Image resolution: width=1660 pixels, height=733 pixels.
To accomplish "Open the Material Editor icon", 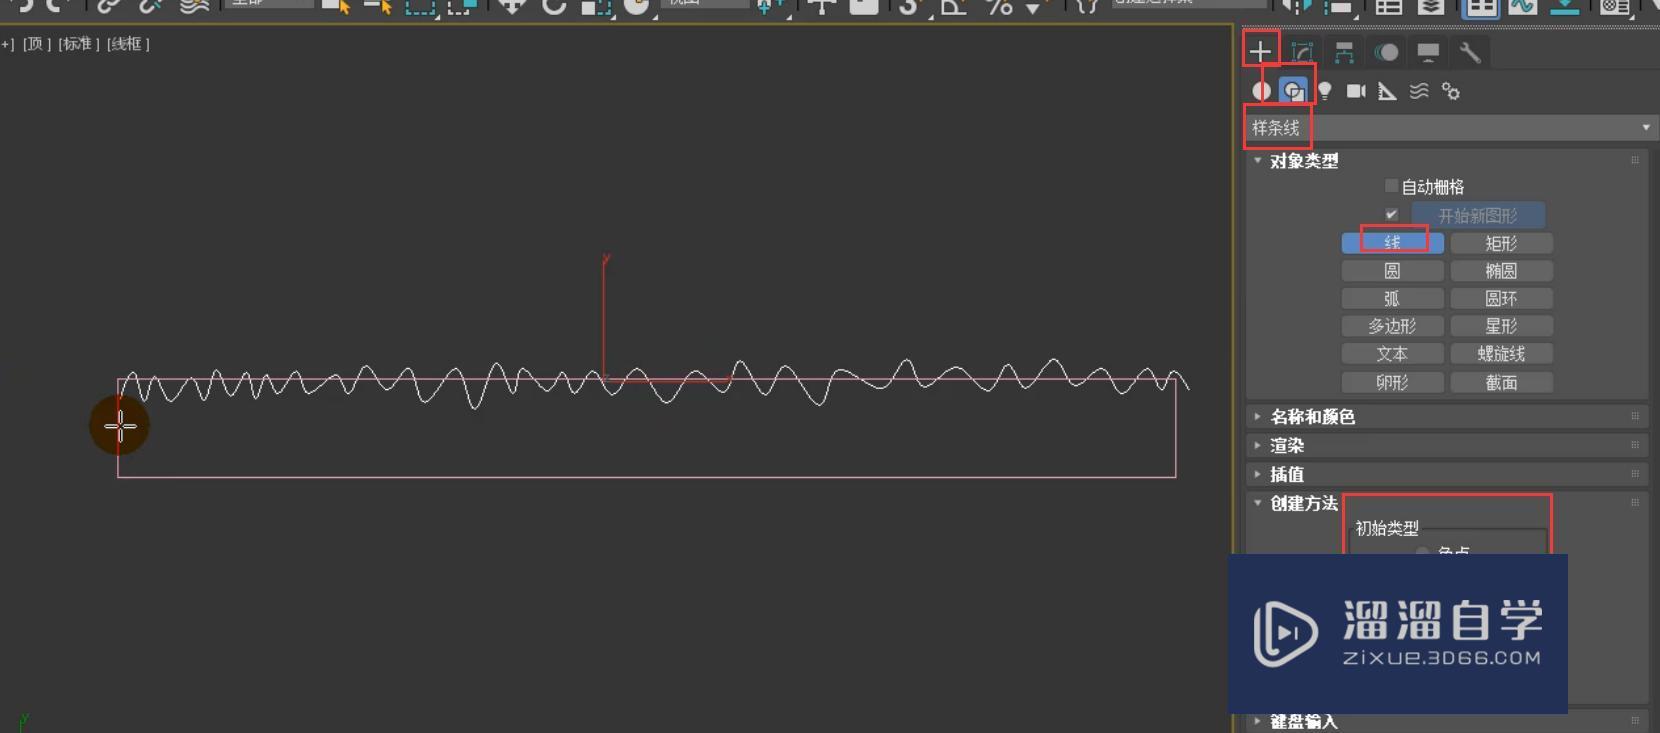I will (x=1615, y=6).
